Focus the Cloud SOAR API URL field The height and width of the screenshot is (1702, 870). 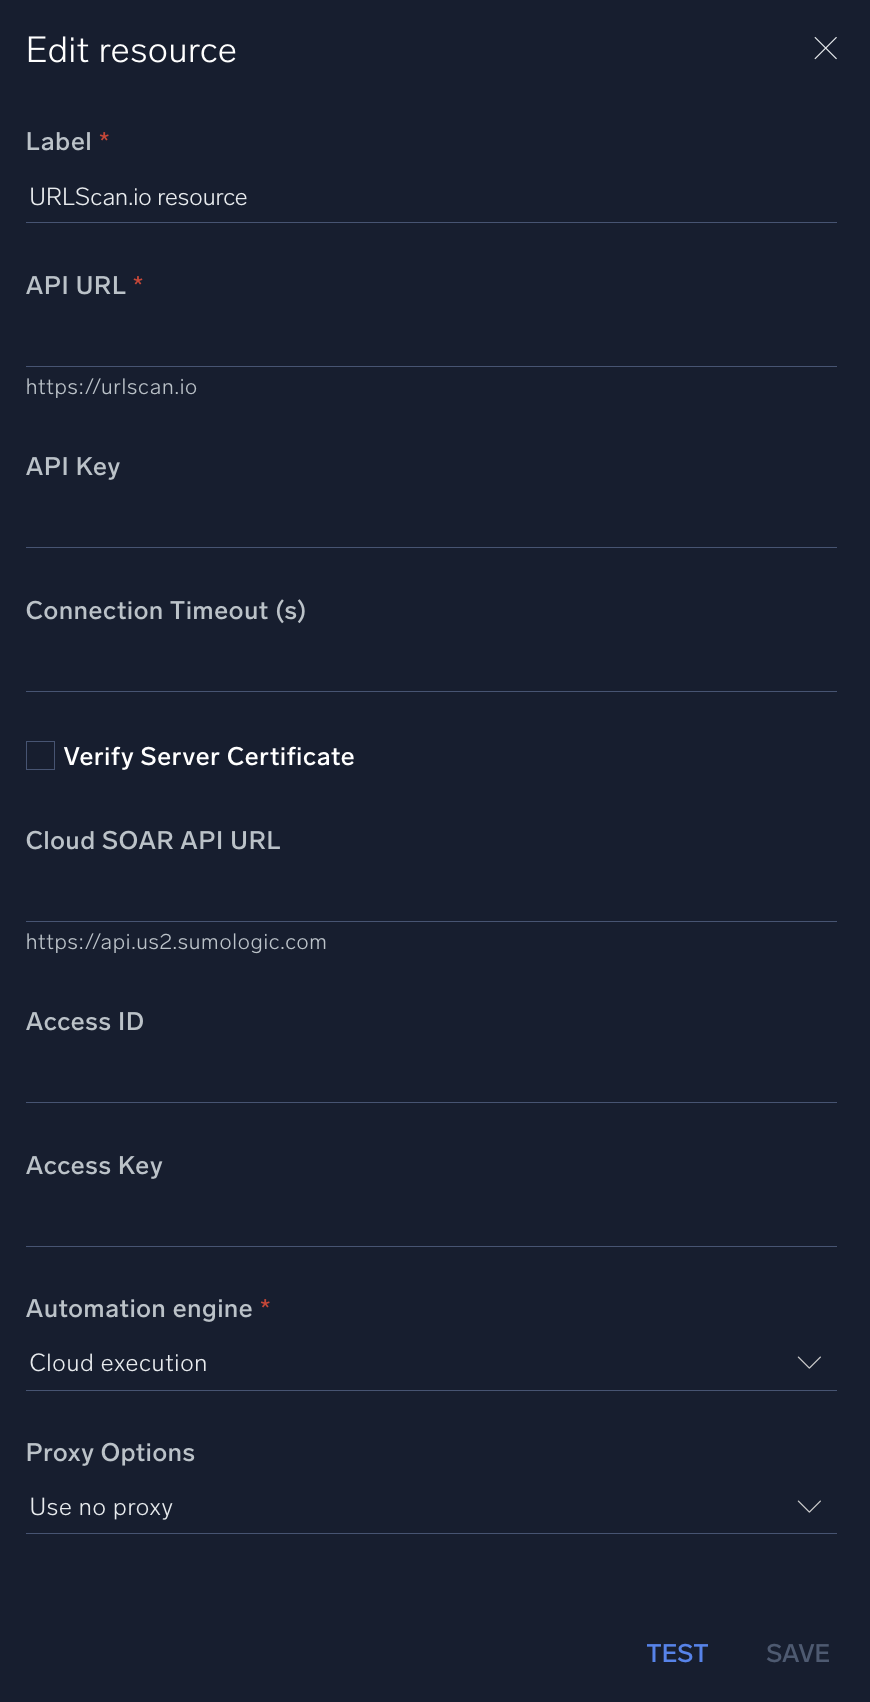430,896
